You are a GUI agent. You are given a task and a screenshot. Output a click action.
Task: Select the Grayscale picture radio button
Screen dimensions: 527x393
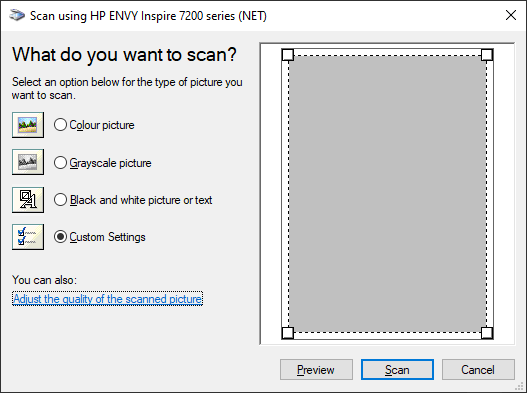click(x=60, y=163)
